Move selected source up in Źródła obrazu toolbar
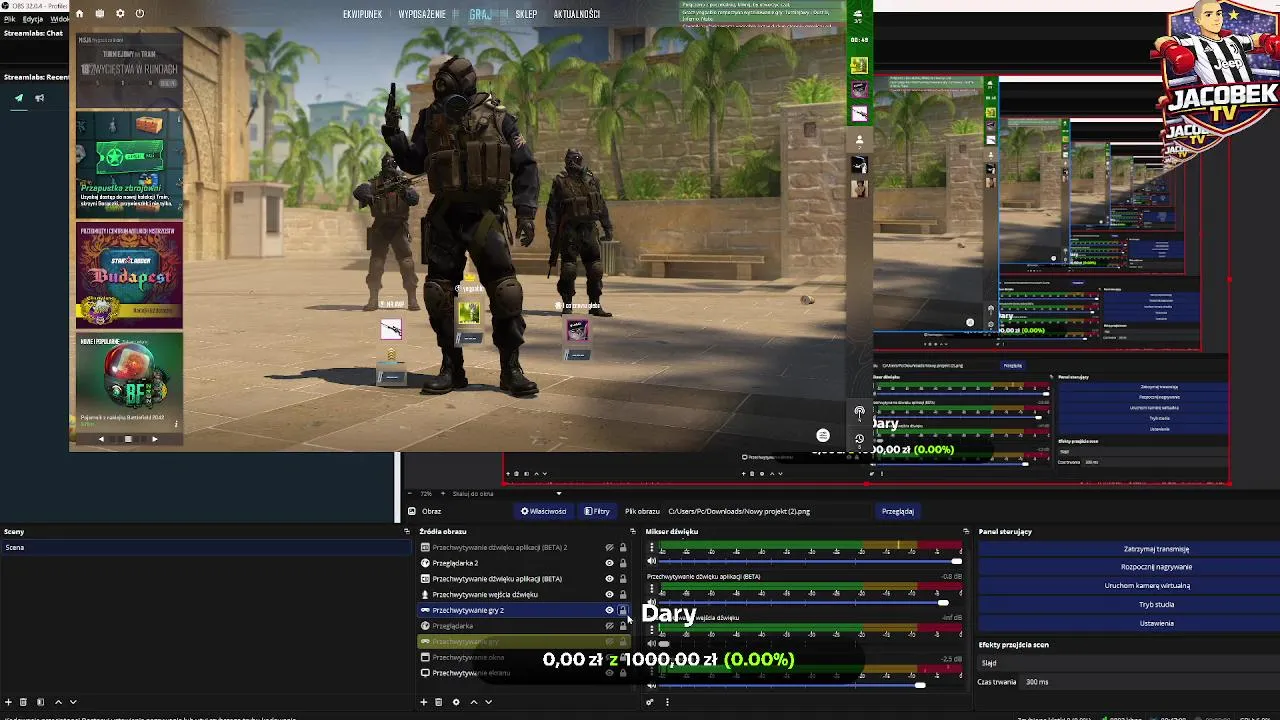Viewport: 1280px width, 720px height. 474,702
